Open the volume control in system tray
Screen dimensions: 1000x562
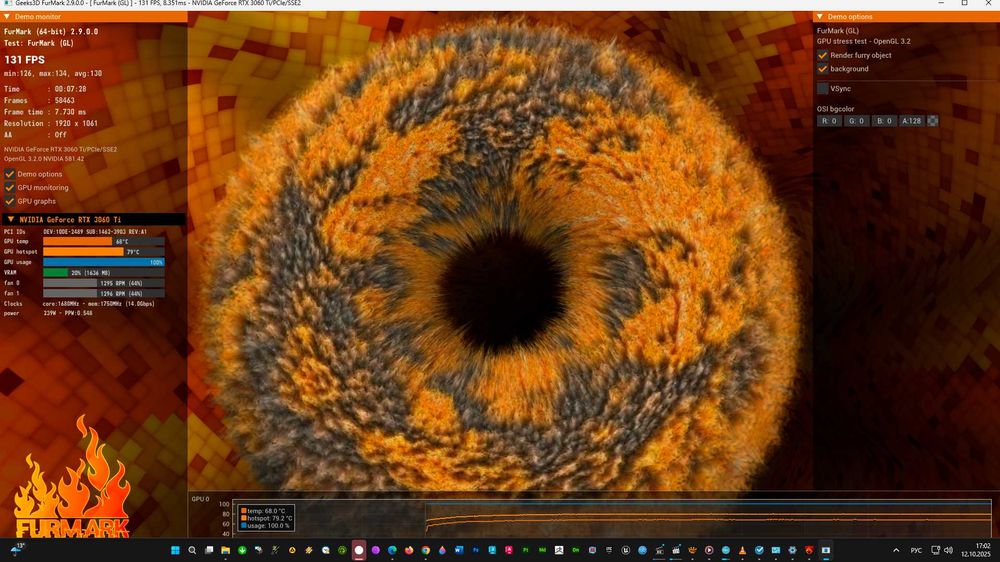point(948,550)
